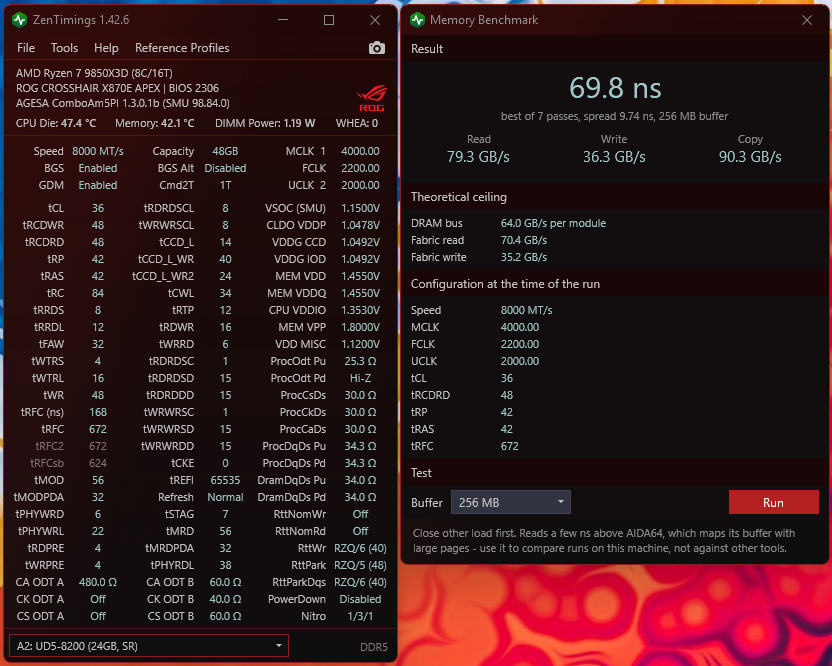The width and height of the screenshot is (832, 666).
Task: Click the tREFI value 65535
Action: 225,480
